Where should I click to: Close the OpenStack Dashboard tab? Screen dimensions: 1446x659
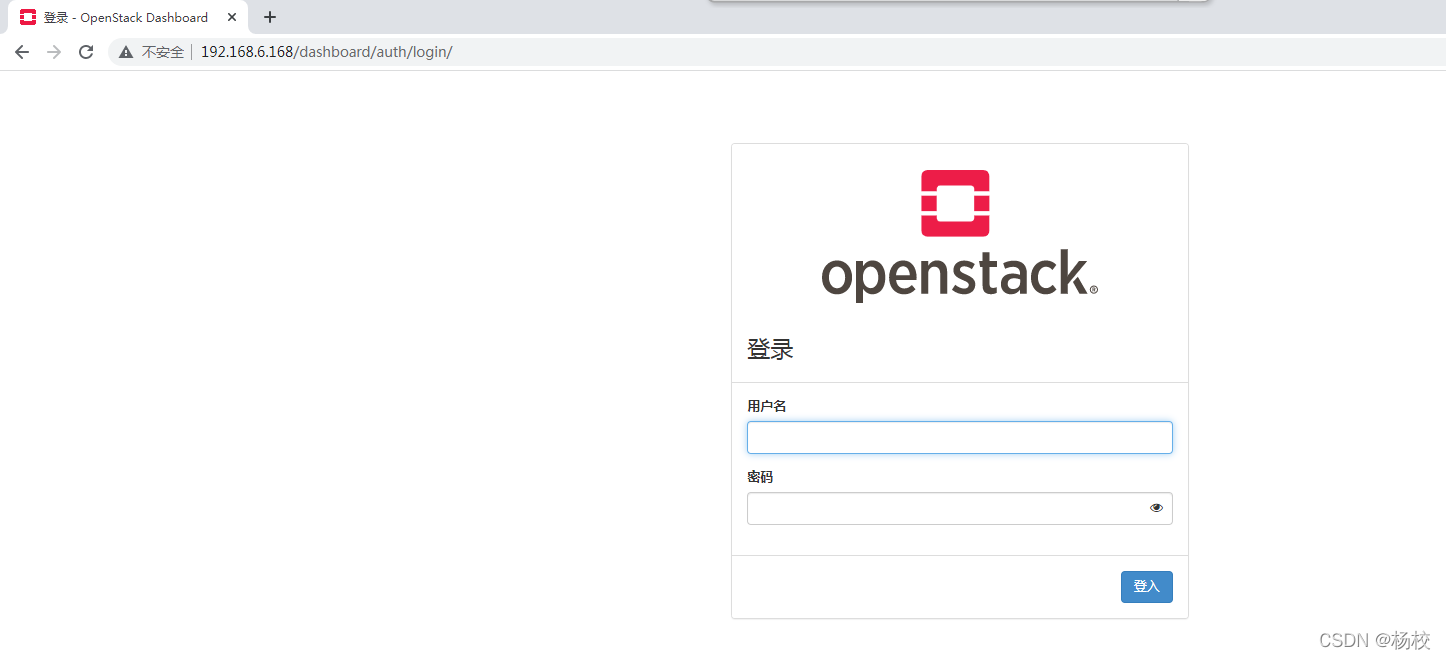(x=232, y=17)
